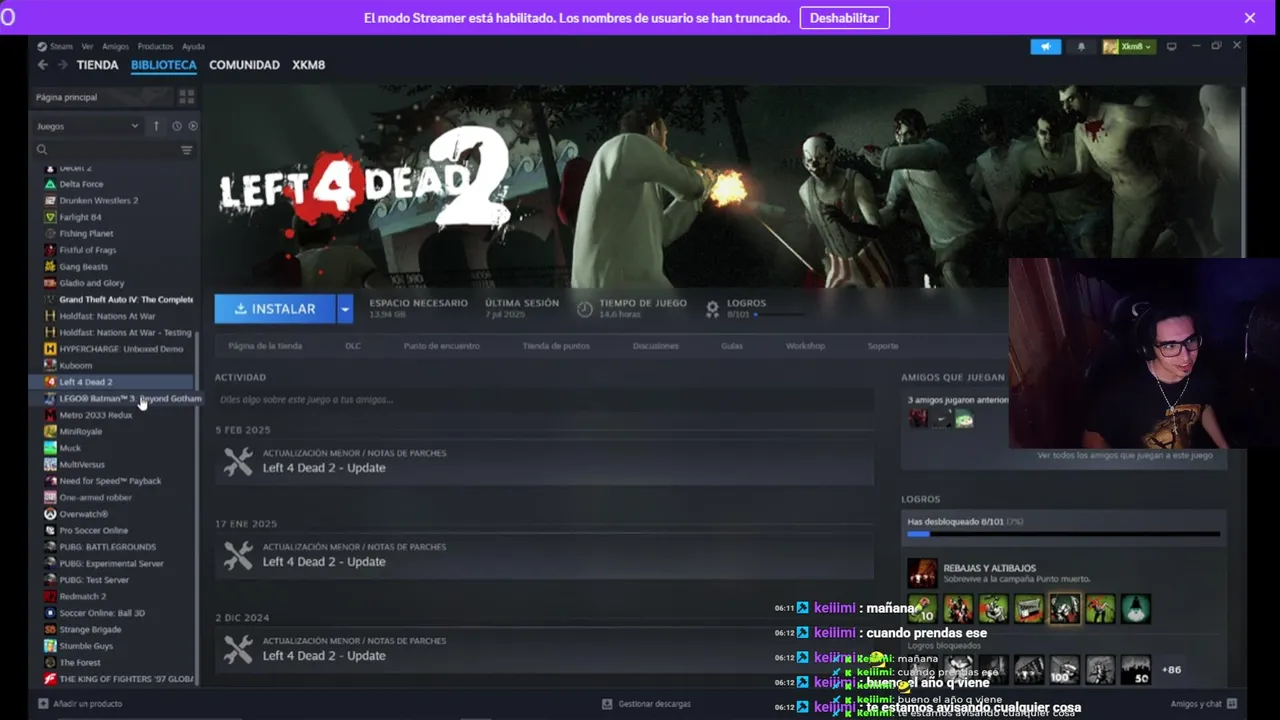This screenshot has width=1280, height=720.
Task: Go to the TIENDA tab
Action: point(97,65)
